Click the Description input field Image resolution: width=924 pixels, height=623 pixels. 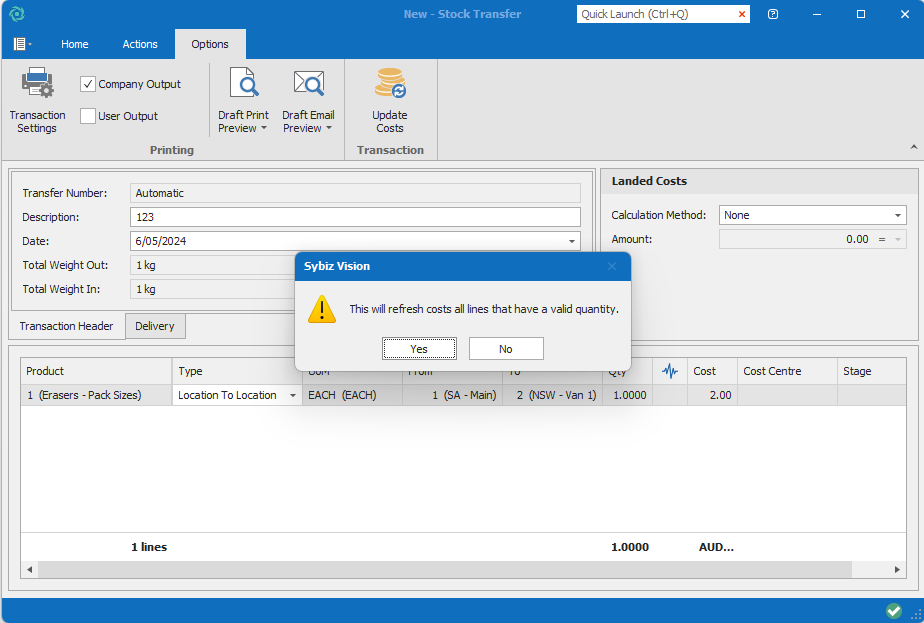click(355, 217)
